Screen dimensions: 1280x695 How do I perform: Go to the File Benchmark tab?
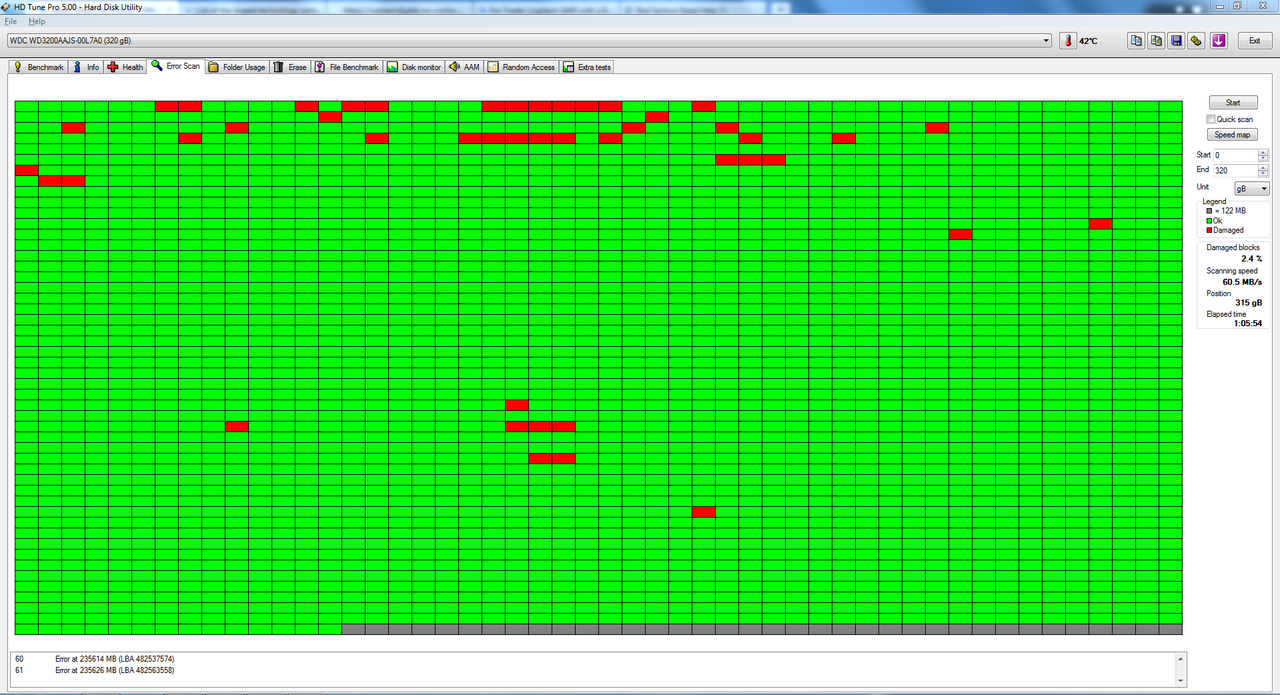coord(346,67)
